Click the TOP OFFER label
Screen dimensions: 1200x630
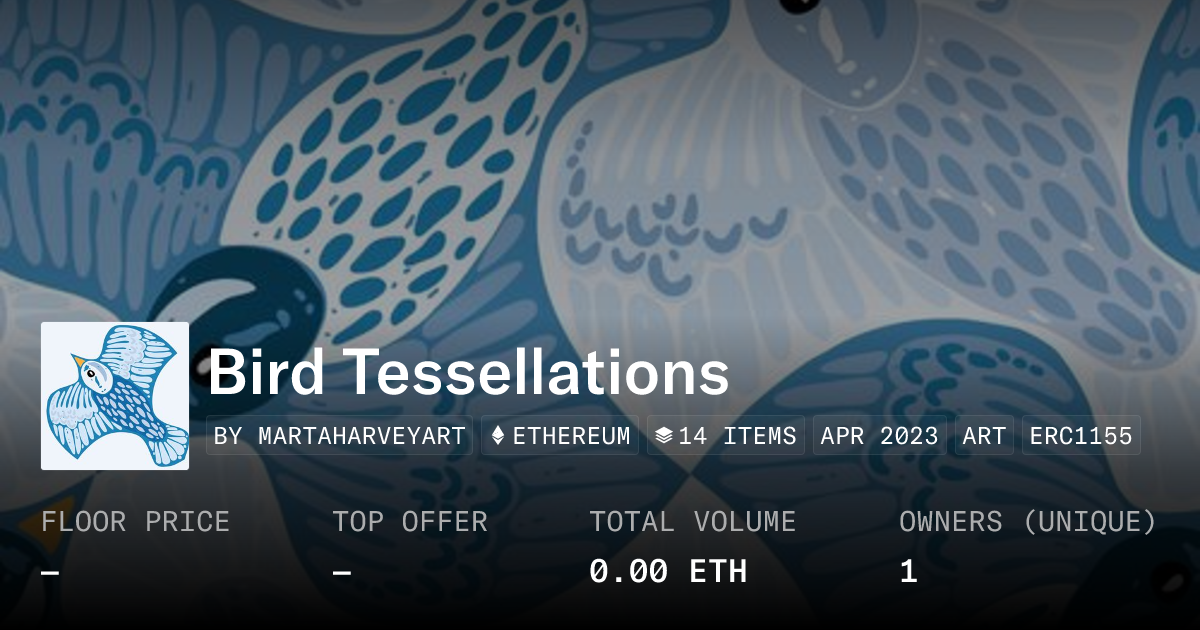[x=410, y=522]
